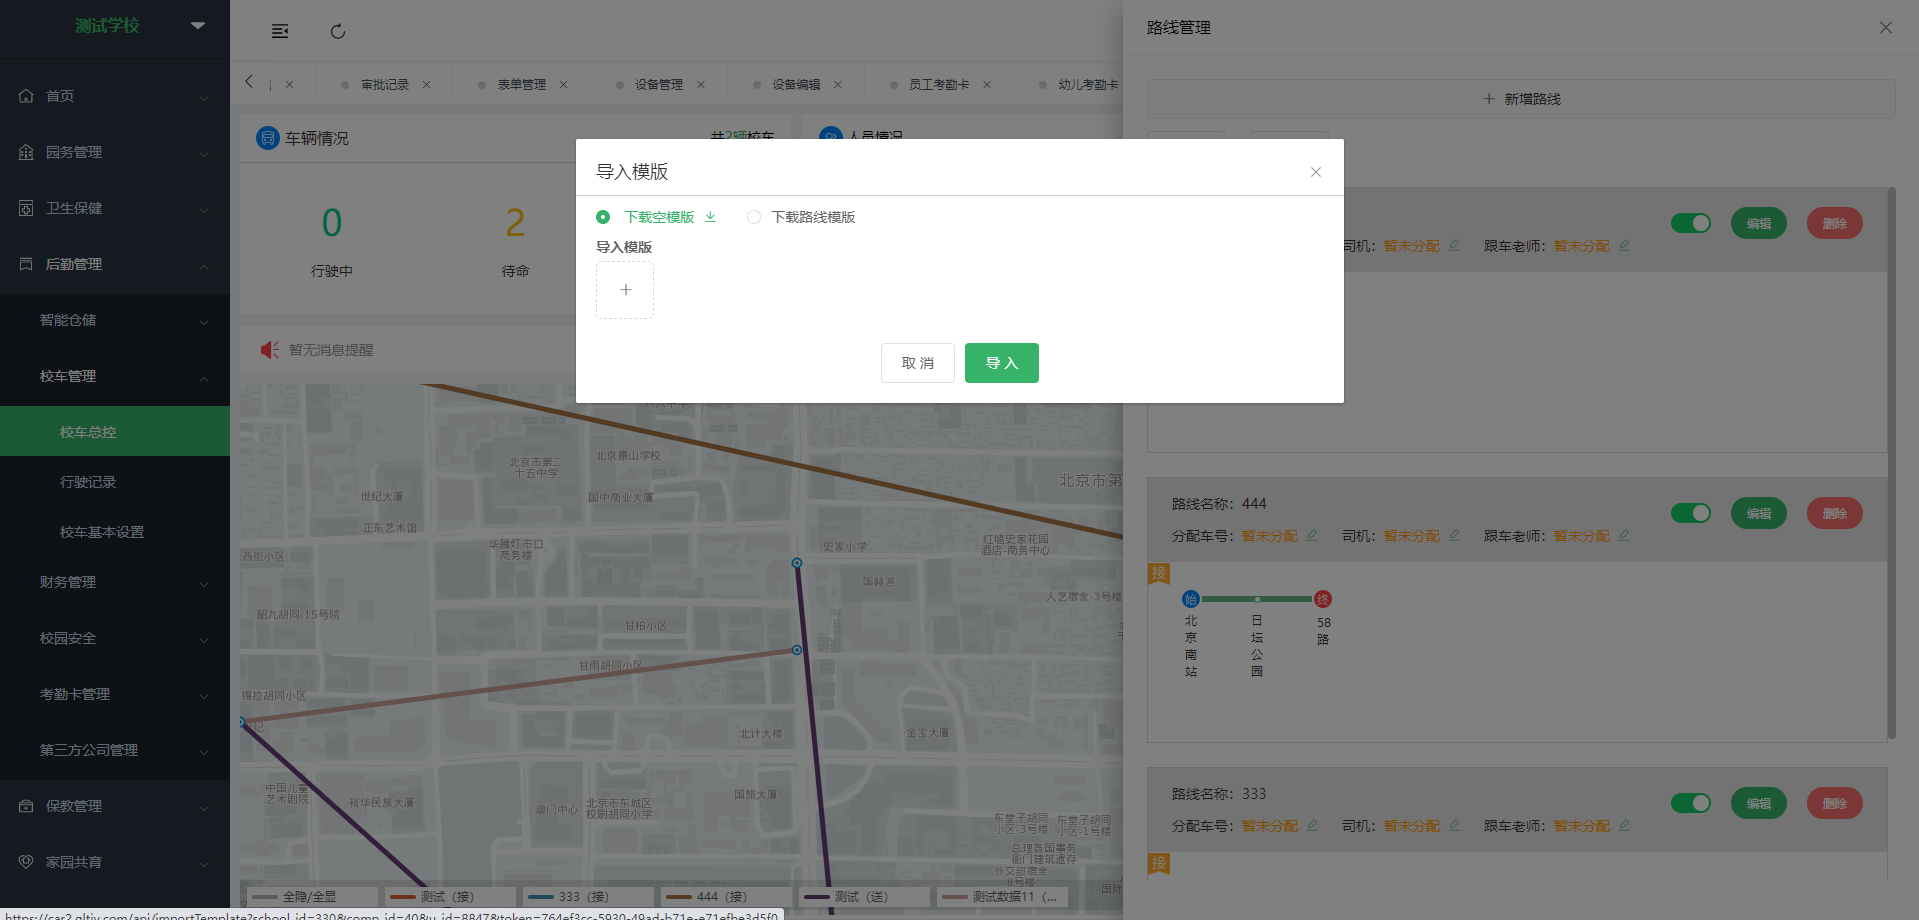Edit 司机 pencil icon on topmost route card
Viewport: 1919px width, 920px height.
[x=1454, y=245]
